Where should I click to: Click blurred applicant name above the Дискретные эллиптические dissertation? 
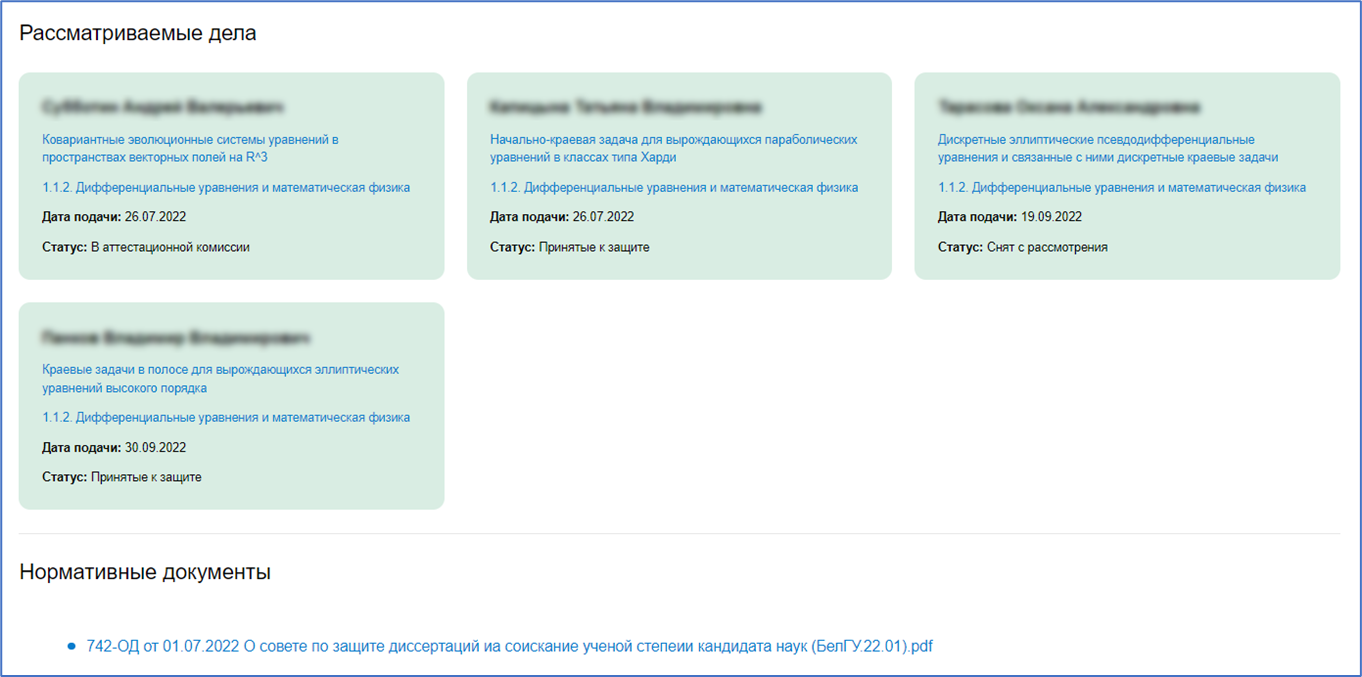tap(1069, 106)
